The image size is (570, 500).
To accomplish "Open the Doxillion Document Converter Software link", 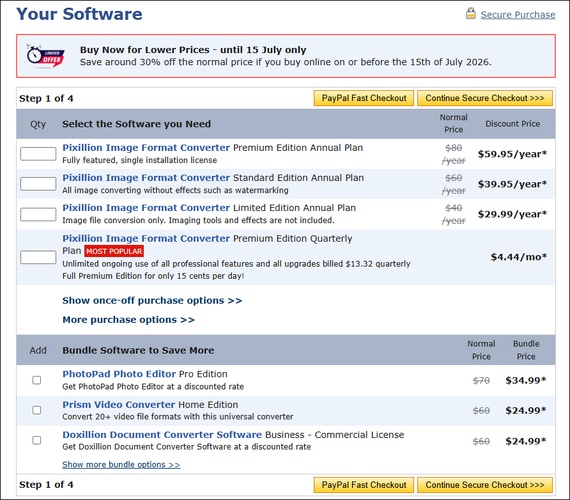I will coord(162,435).
